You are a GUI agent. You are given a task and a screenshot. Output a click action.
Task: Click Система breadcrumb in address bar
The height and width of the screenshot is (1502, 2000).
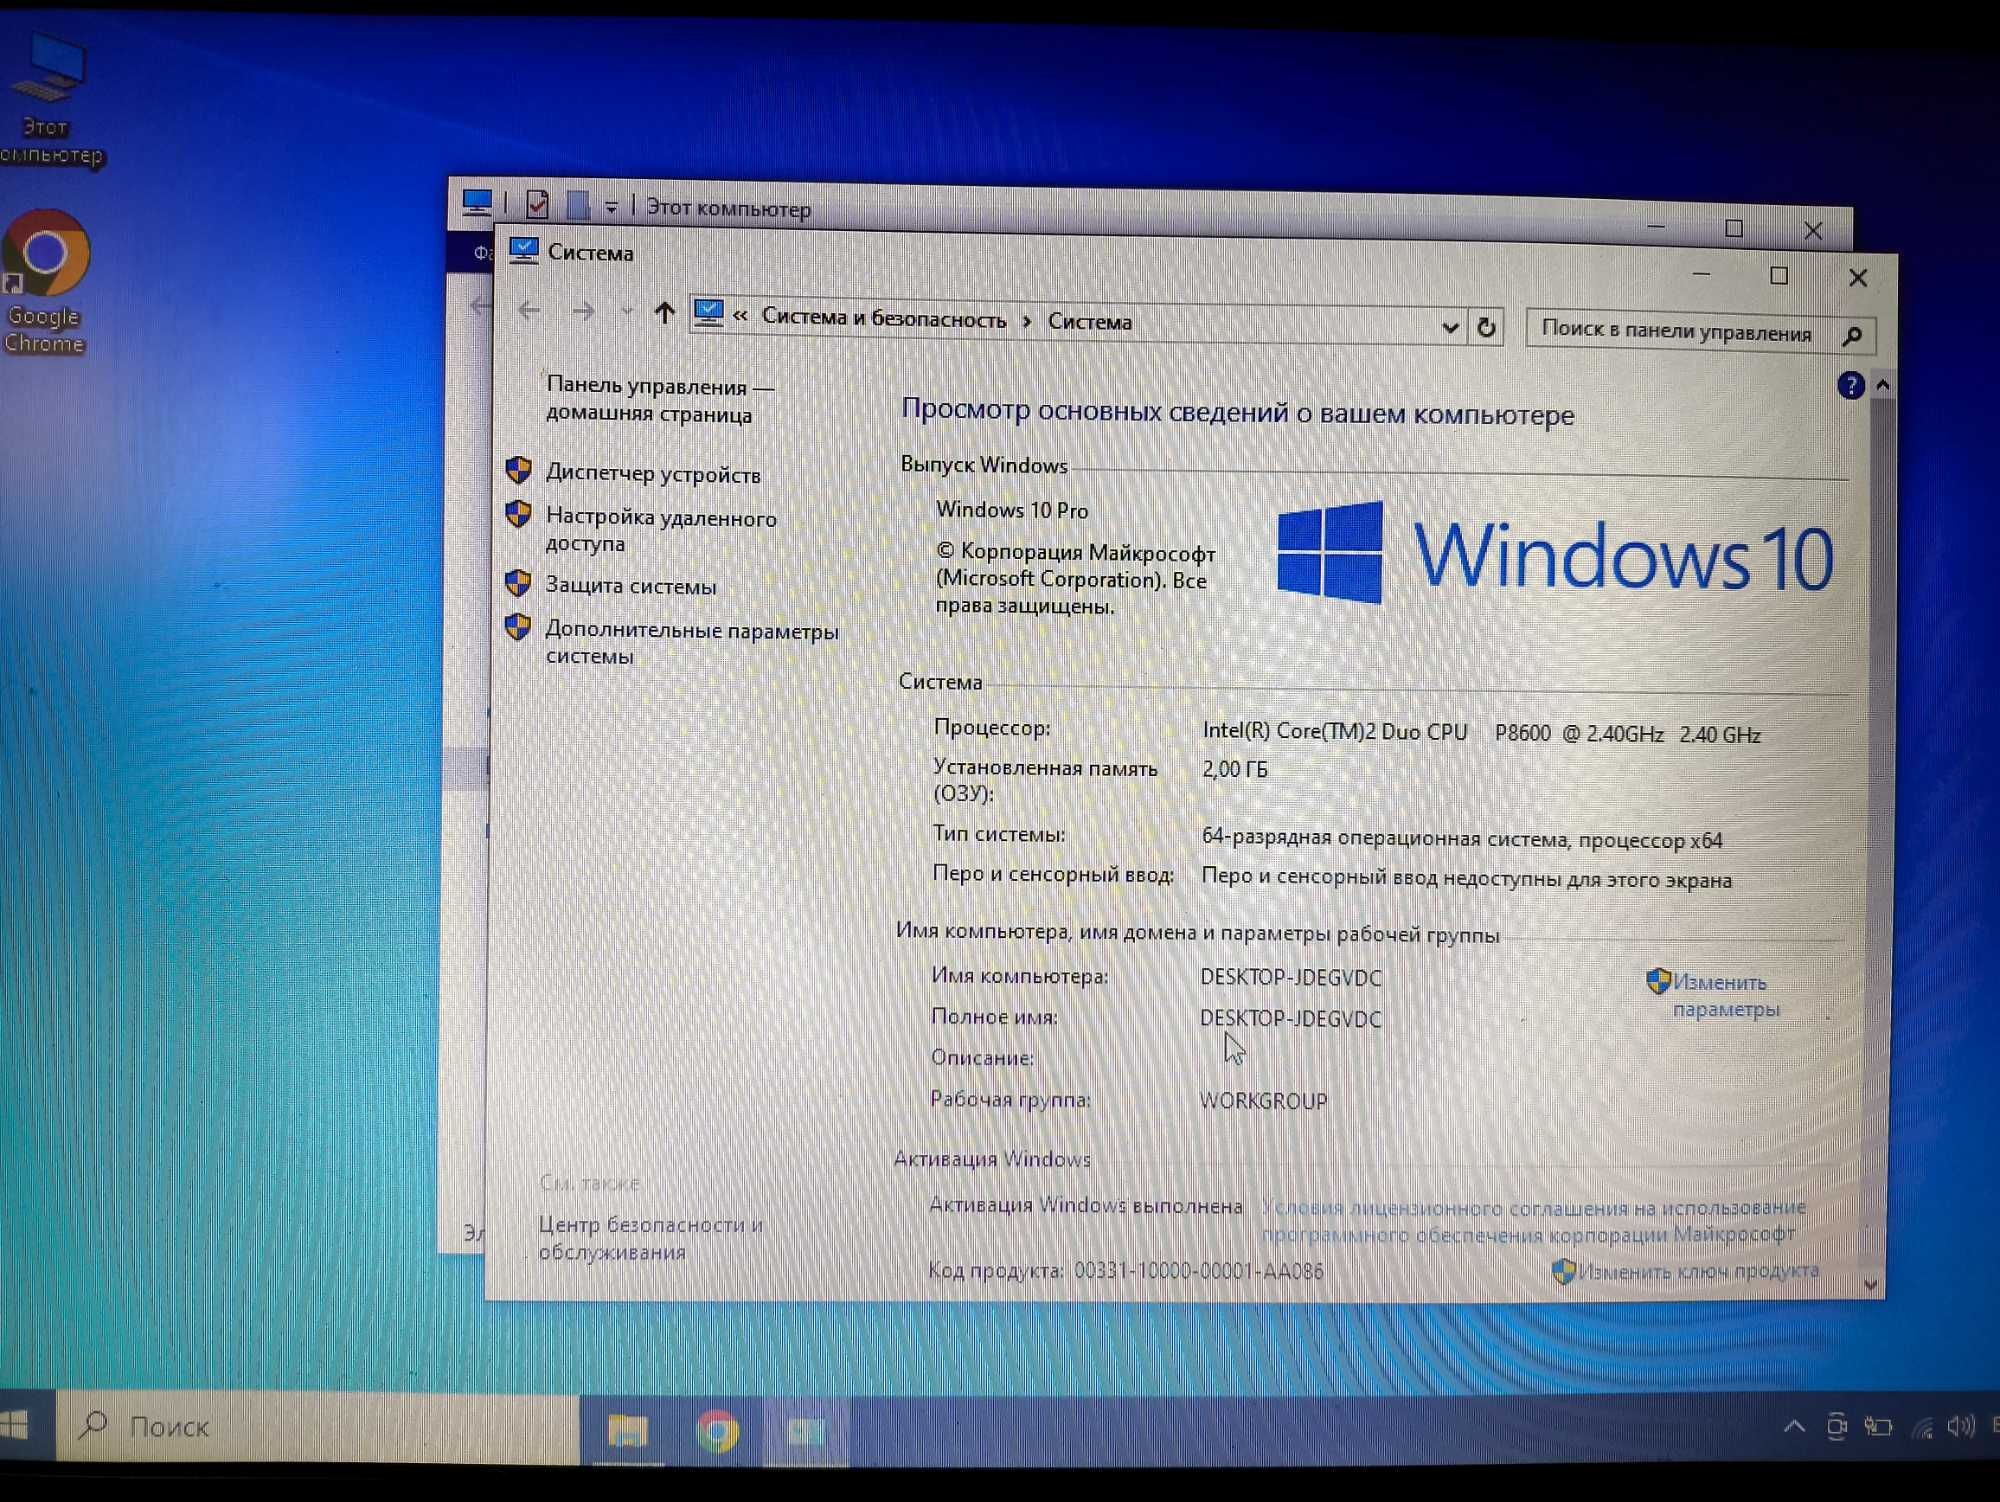pos(1090,322)
